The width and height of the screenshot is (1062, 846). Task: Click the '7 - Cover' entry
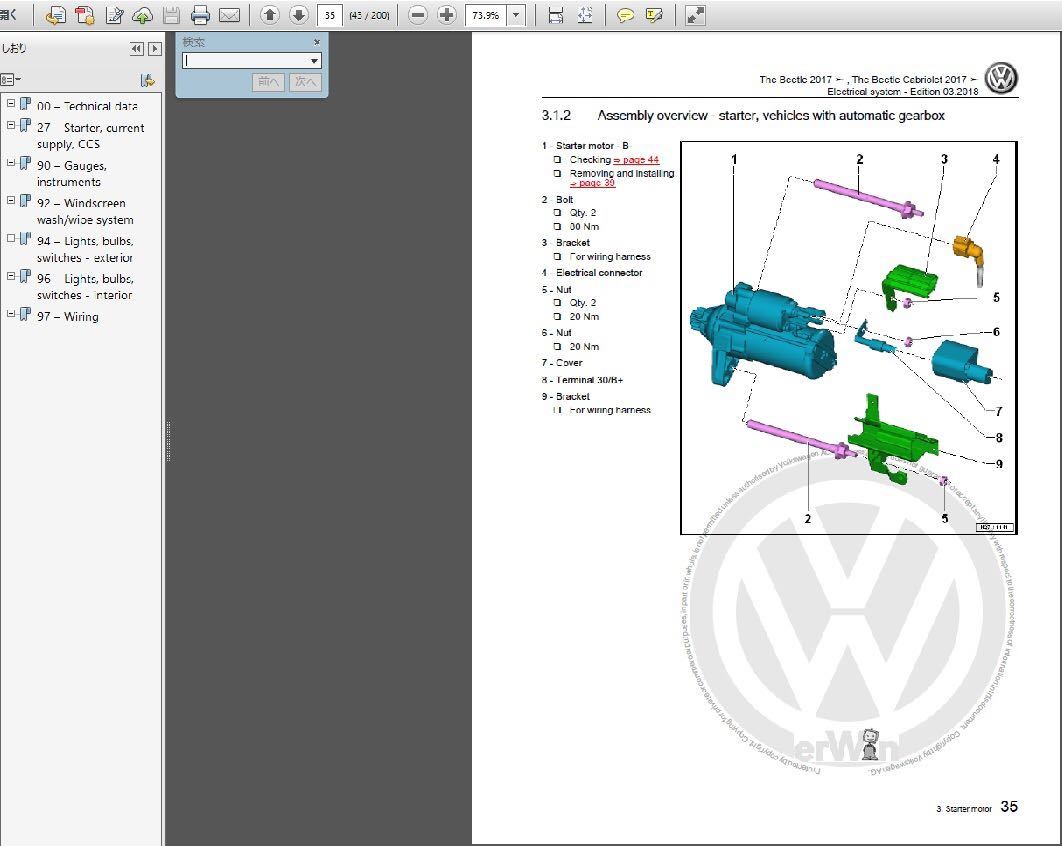coord(562,362)
